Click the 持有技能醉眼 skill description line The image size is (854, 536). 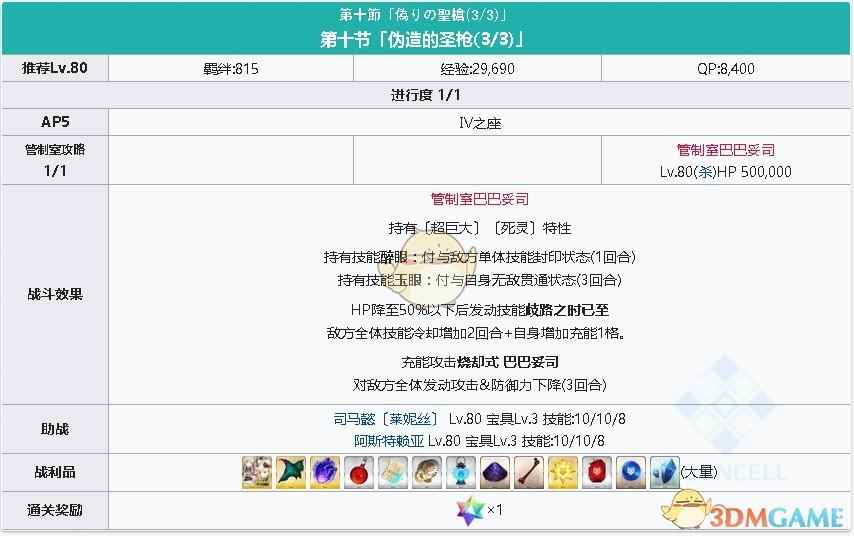479,257
